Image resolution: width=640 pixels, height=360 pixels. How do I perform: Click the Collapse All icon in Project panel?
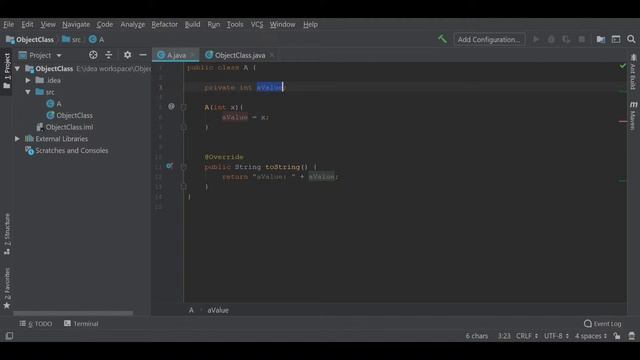pos(109,55)
